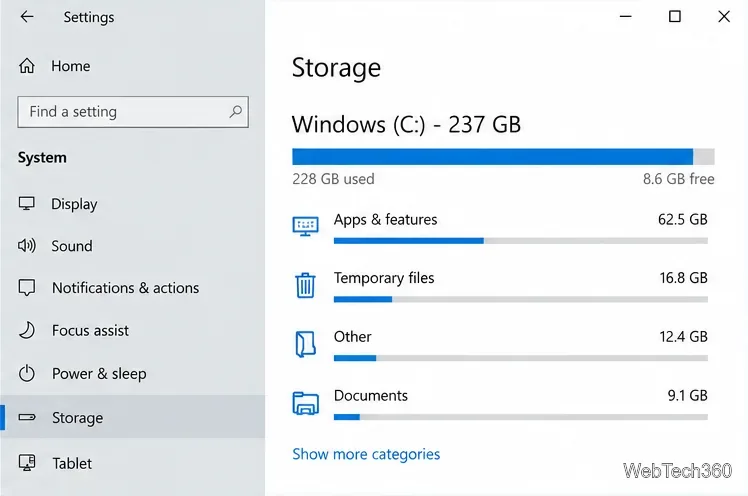Minimize the Settings window
This screenshot has width=748, height=496.
(x=625, y=17)
